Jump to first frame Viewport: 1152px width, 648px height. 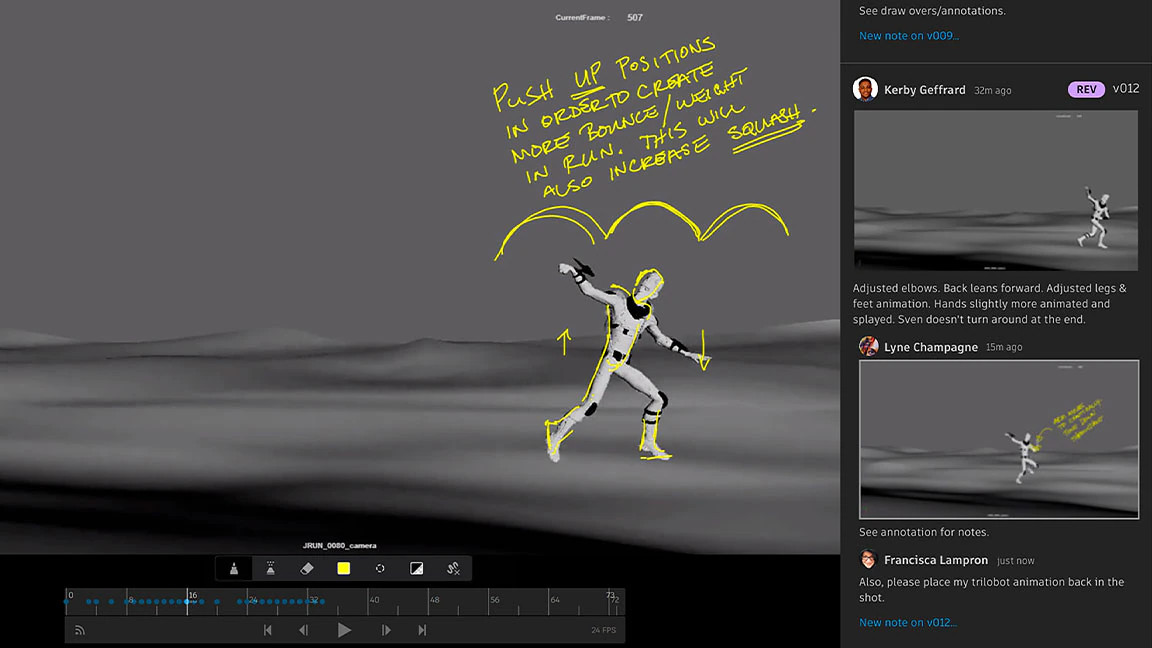click(267, 630)
